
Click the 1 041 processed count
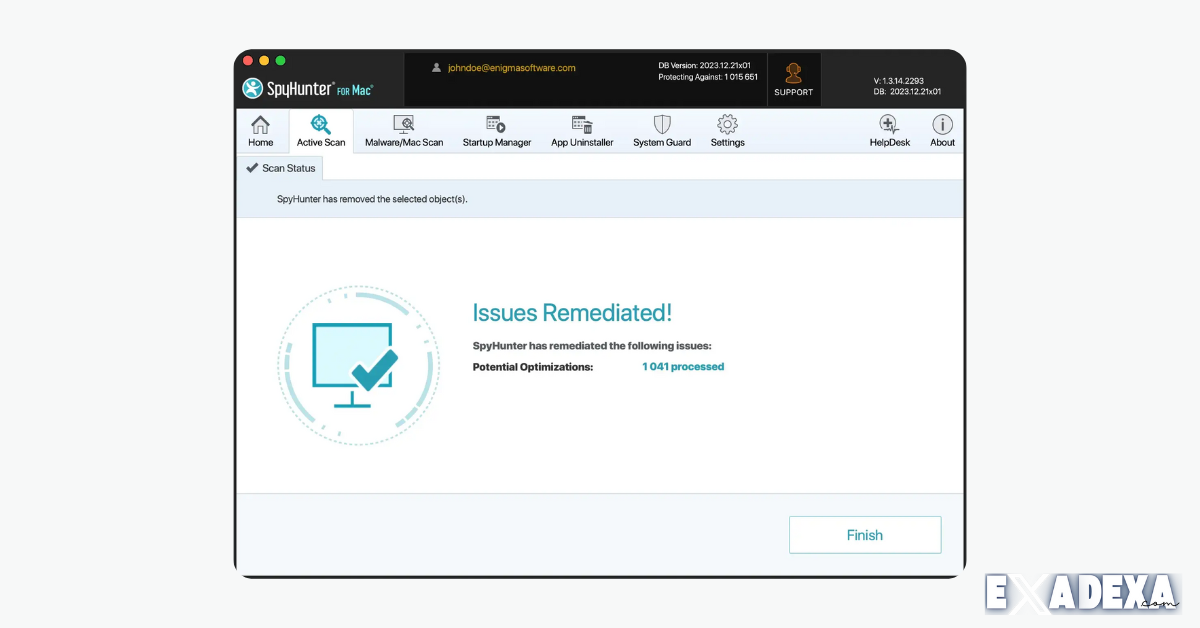pyautogui.click(x=683, y=367)
